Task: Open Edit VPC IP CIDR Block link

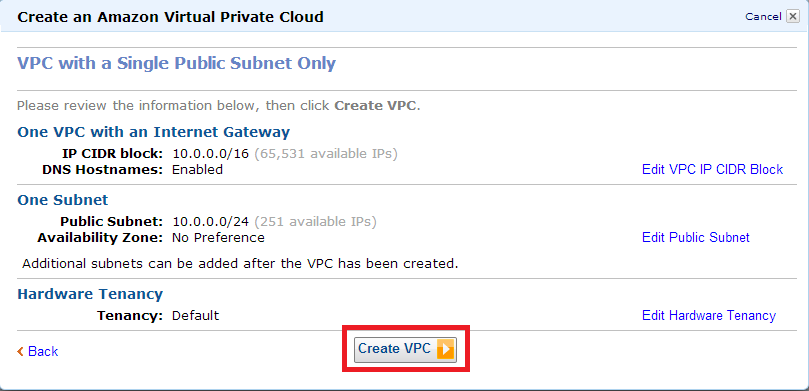Action: pyautogui.click(x=712, y=169)
